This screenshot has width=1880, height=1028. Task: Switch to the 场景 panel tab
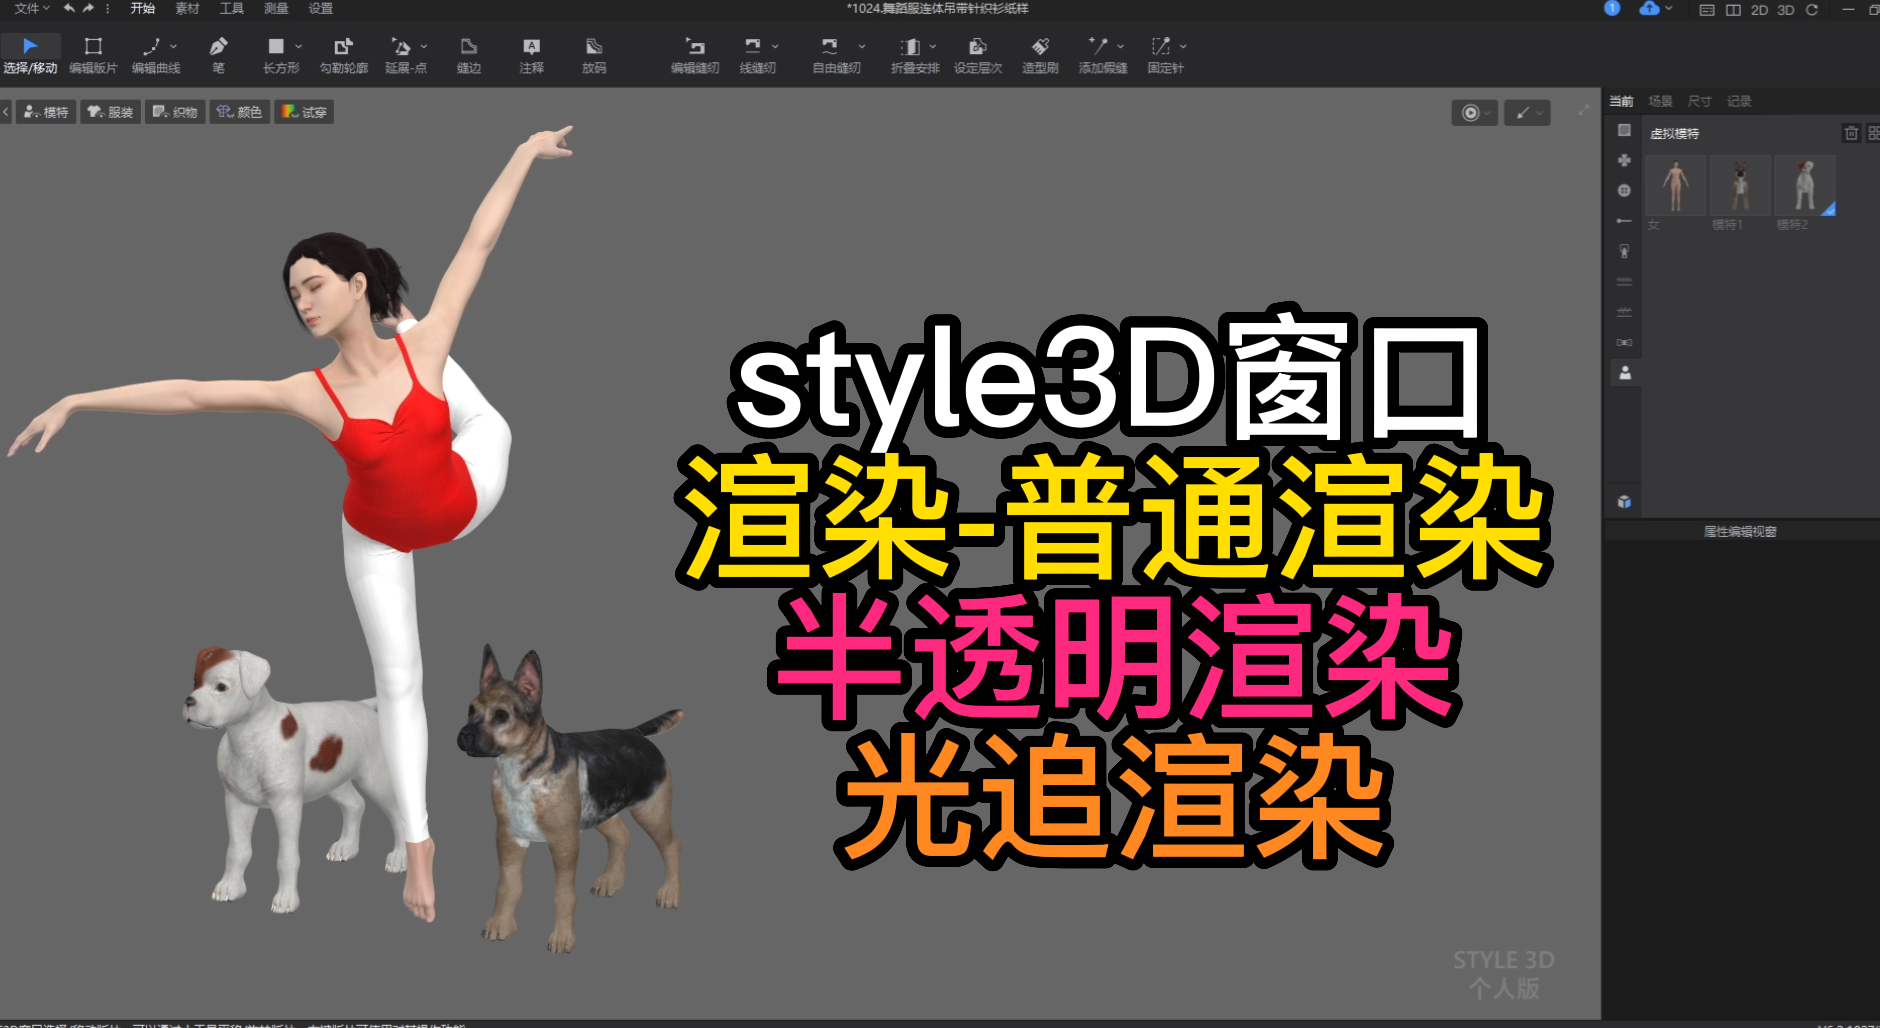pyautogui.click(x=1660, y=101)
